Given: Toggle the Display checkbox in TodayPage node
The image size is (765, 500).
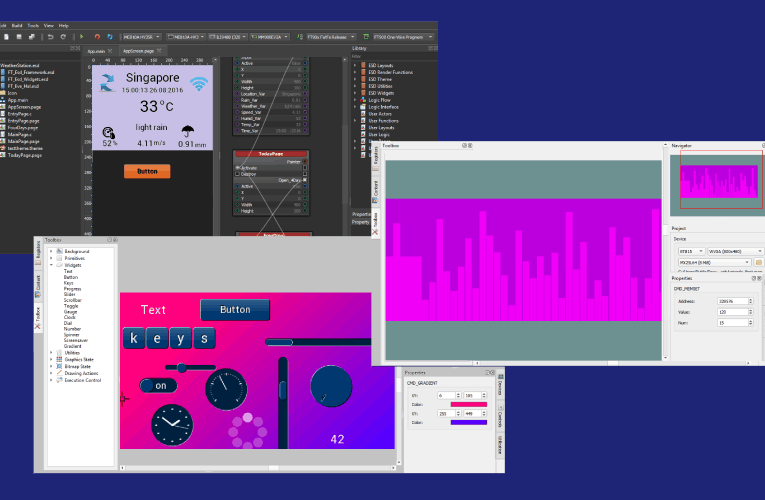Looking at the screenshot, I should (x=238, y=174).
